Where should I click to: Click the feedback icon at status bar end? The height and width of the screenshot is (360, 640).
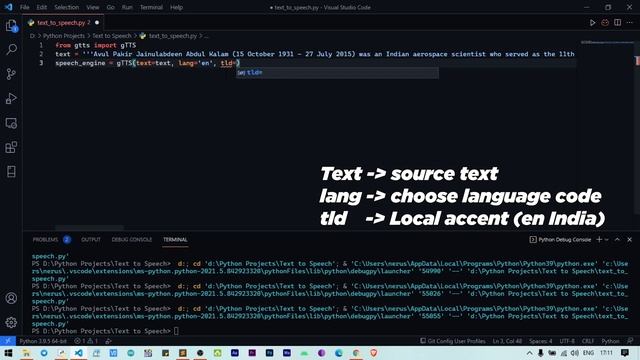pos(630,341)
